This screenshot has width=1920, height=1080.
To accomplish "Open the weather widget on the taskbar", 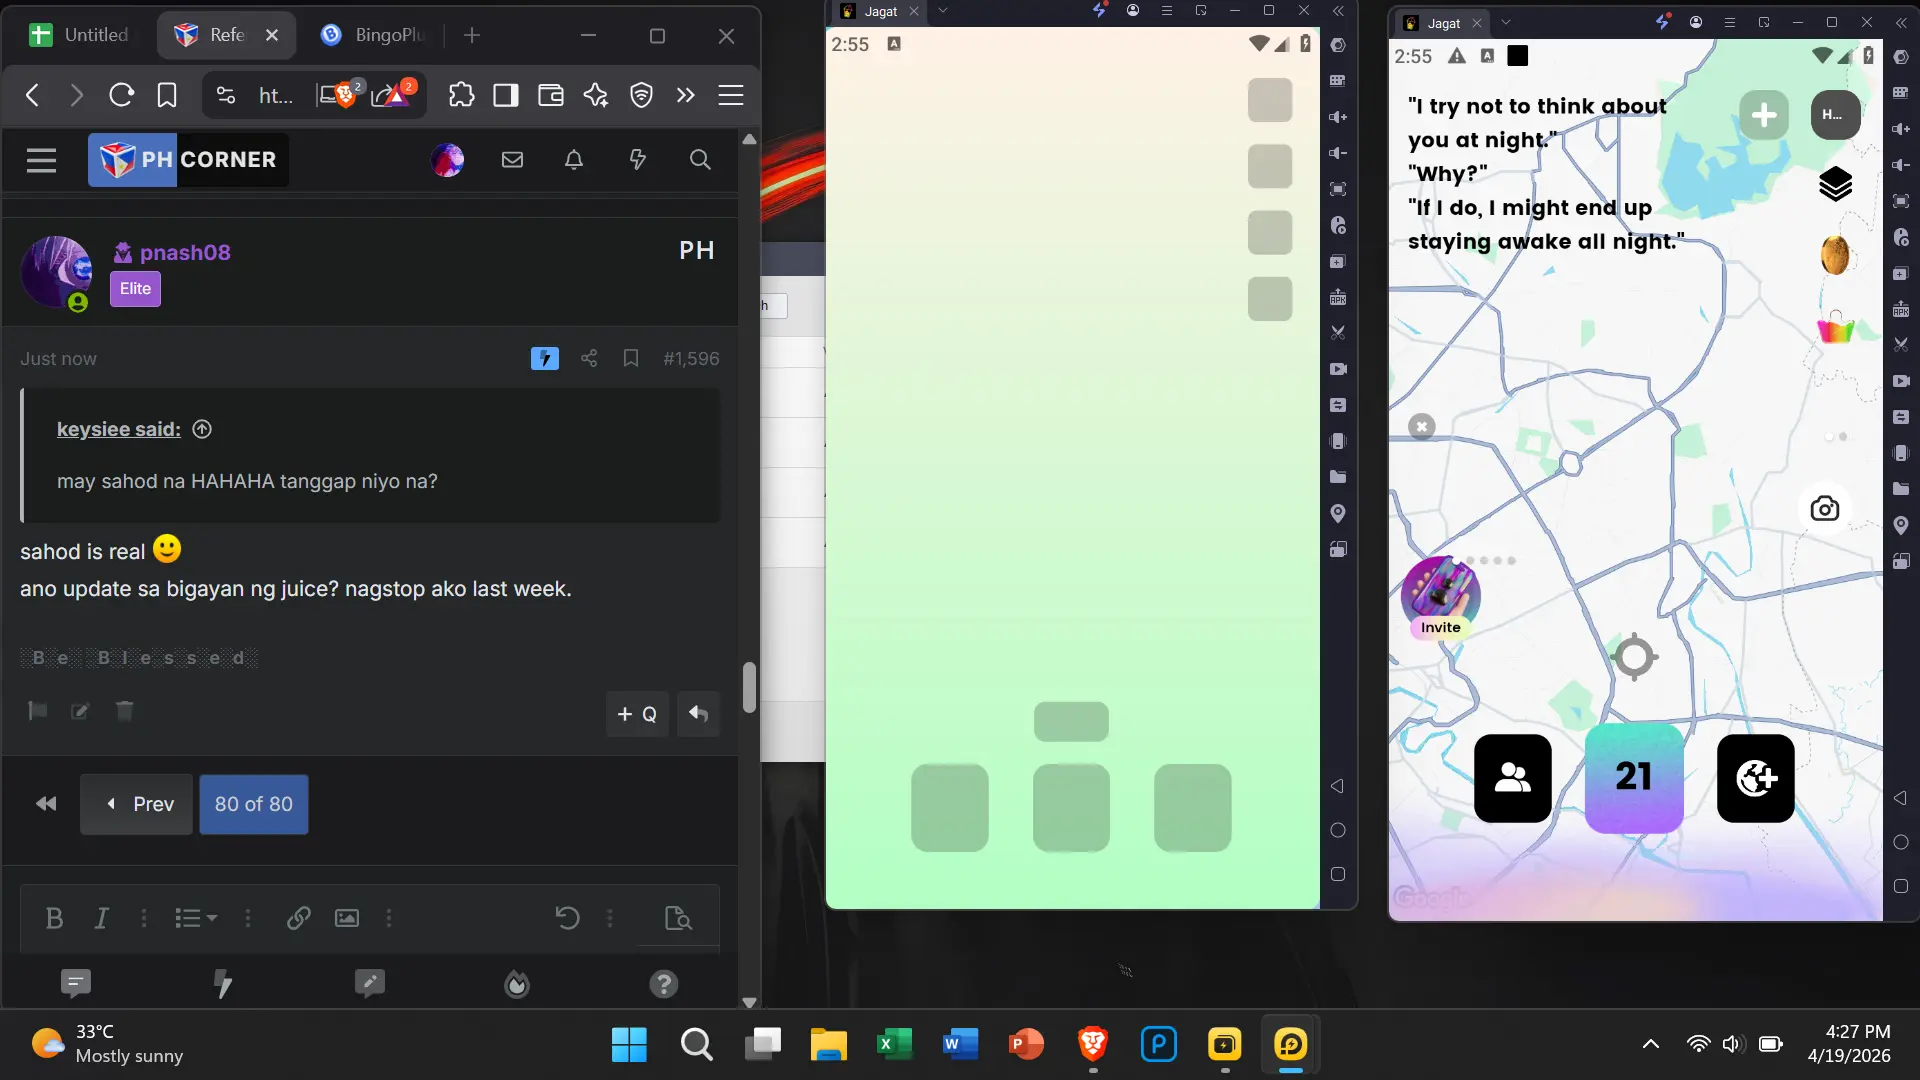I will 106,1044.
